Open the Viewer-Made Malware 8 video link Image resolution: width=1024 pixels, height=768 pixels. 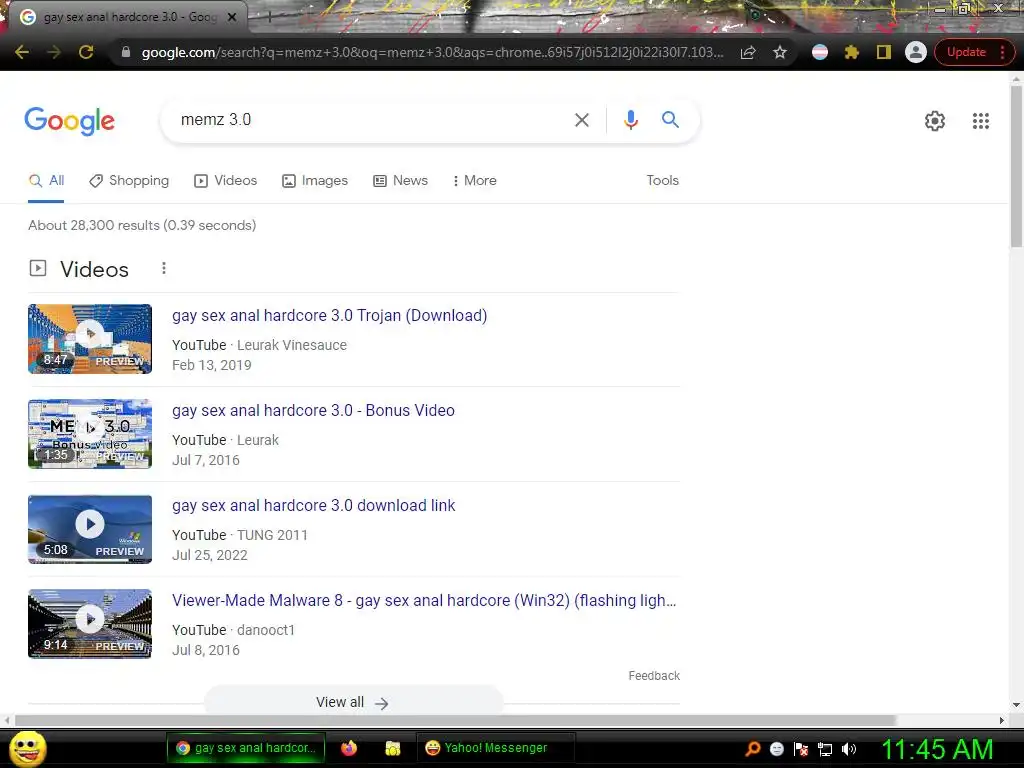point(424,601)
